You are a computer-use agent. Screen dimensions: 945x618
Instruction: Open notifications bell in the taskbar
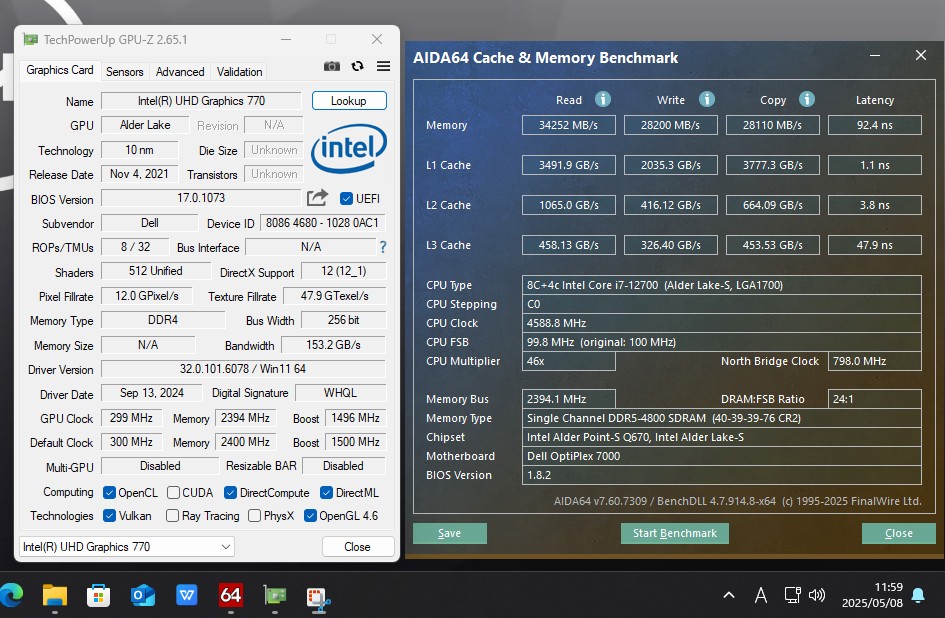point(918,596)
